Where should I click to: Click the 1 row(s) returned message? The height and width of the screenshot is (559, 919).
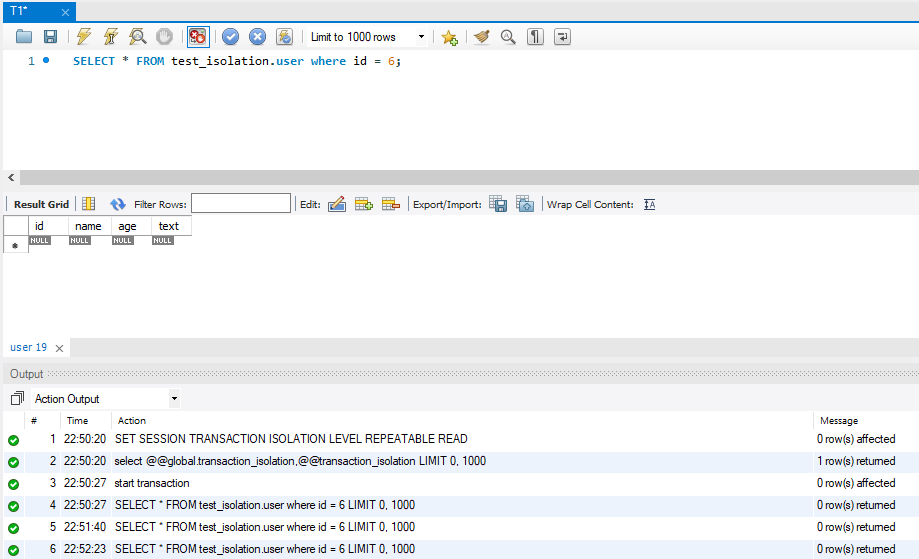(x=856, y=461)
